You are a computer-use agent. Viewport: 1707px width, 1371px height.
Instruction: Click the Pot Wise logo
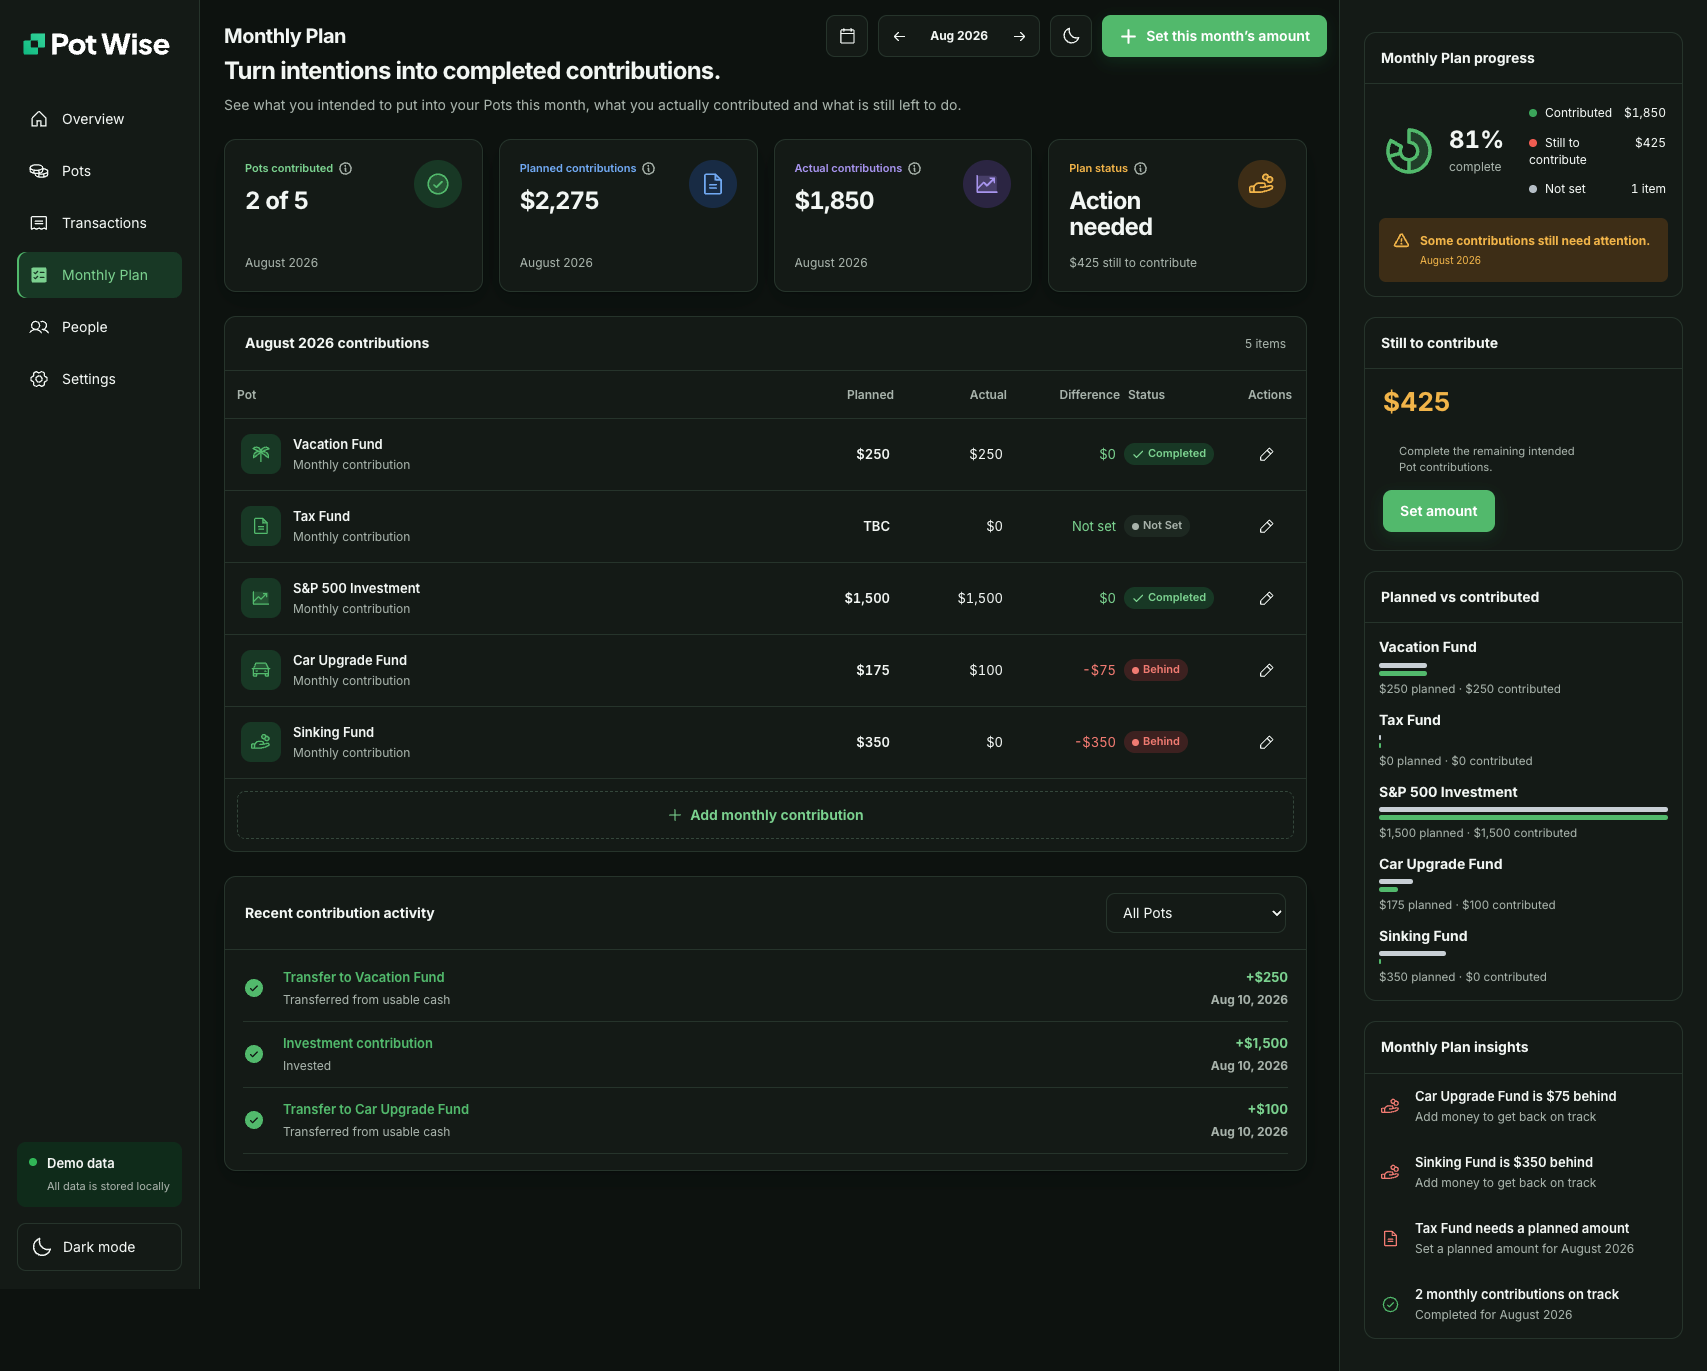[97, 44]
